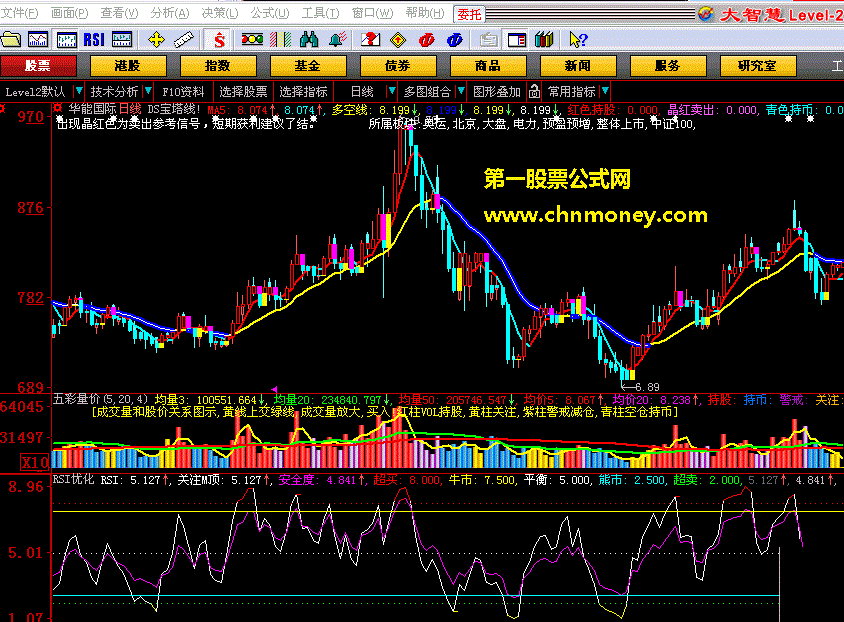The width and height of the screenshot is (844, 622).
Task: Click the chart icon just right of RSI
Action: click(122, 40)
